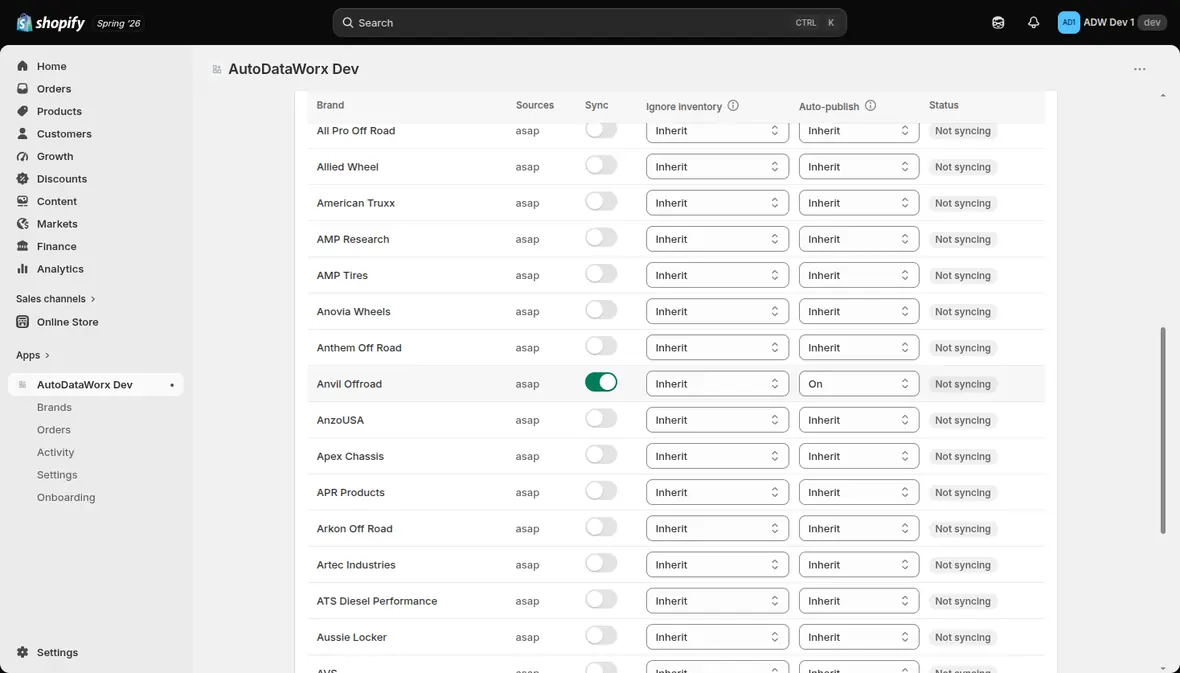Enable sync for American Truxx
1180x673 pixels.
pos(601,202)
